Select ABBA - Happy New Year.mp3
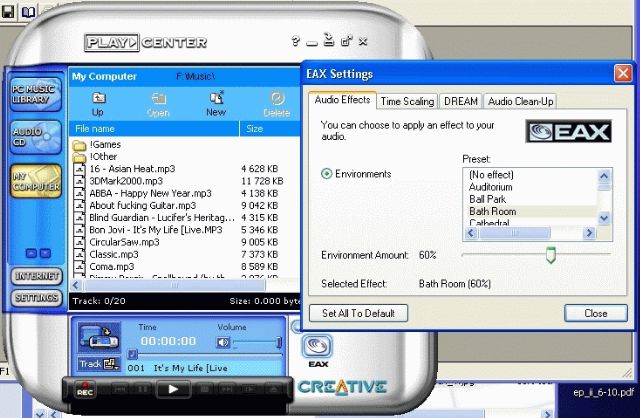Screen dimensions: 640x418 click(x=150, y=193)
